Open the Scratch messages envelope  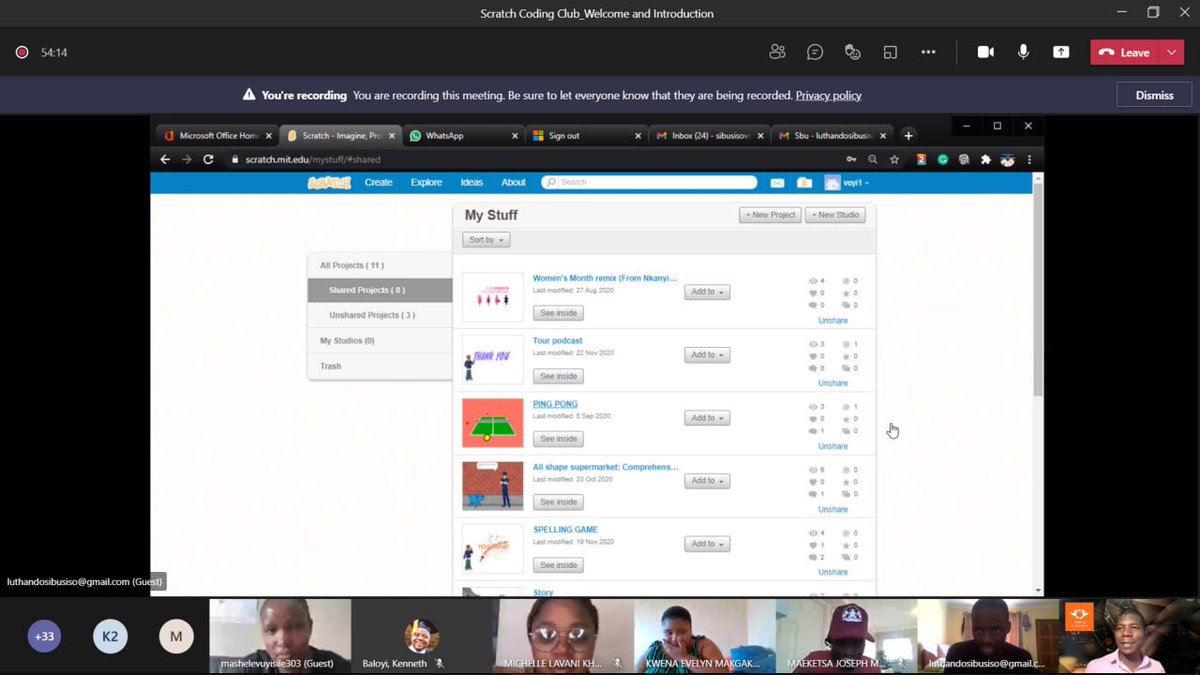tap(777, 182)
